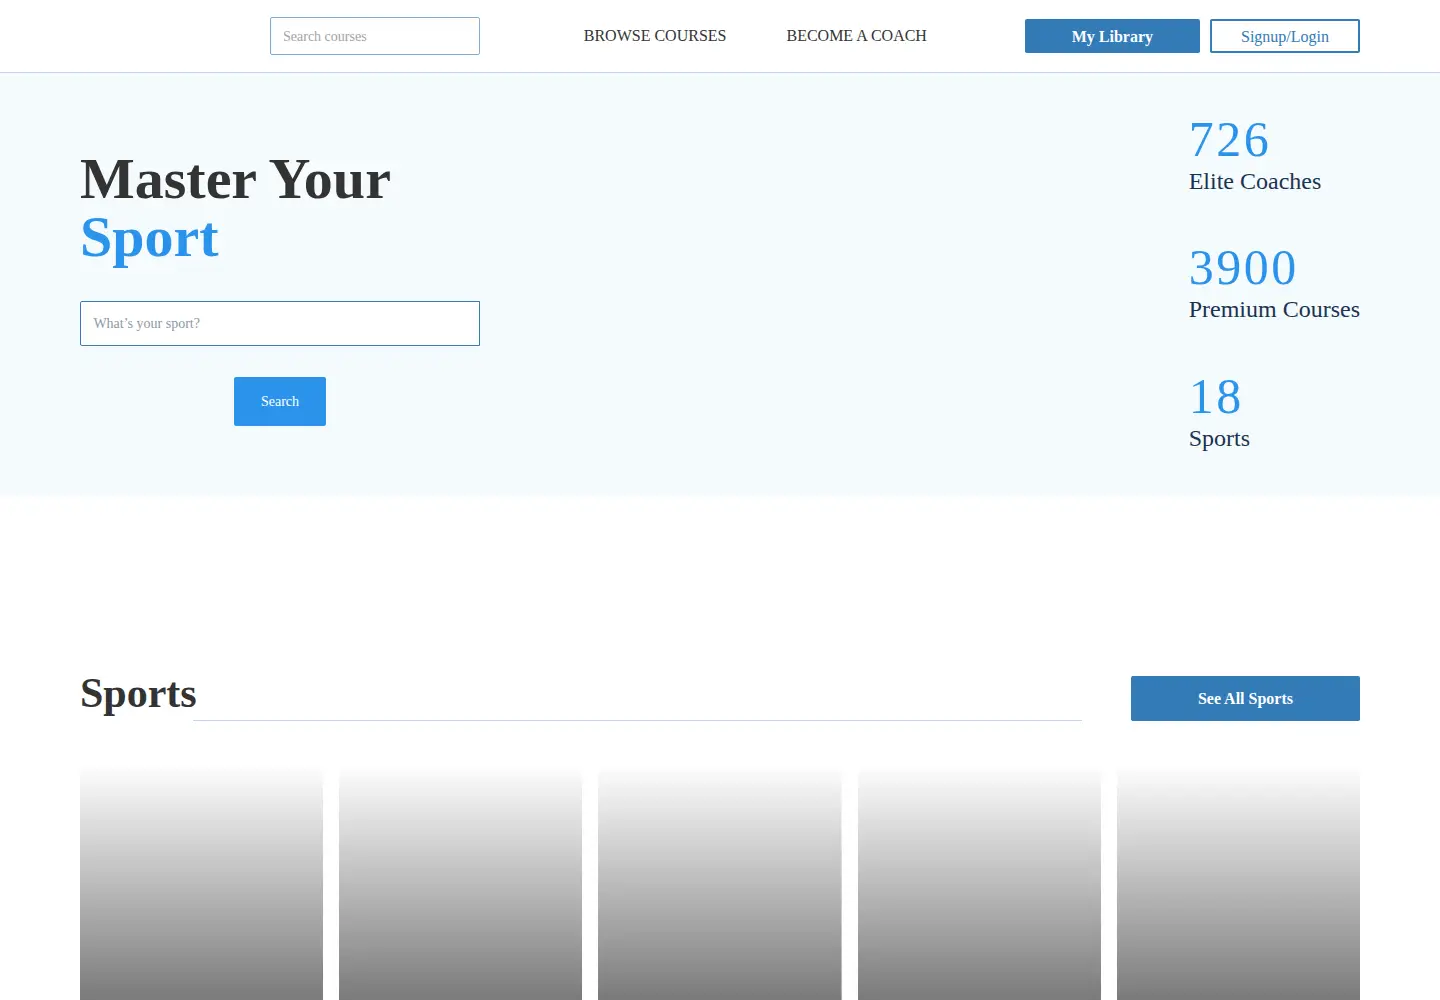Click the 18 sports count

coord(1215,397)
